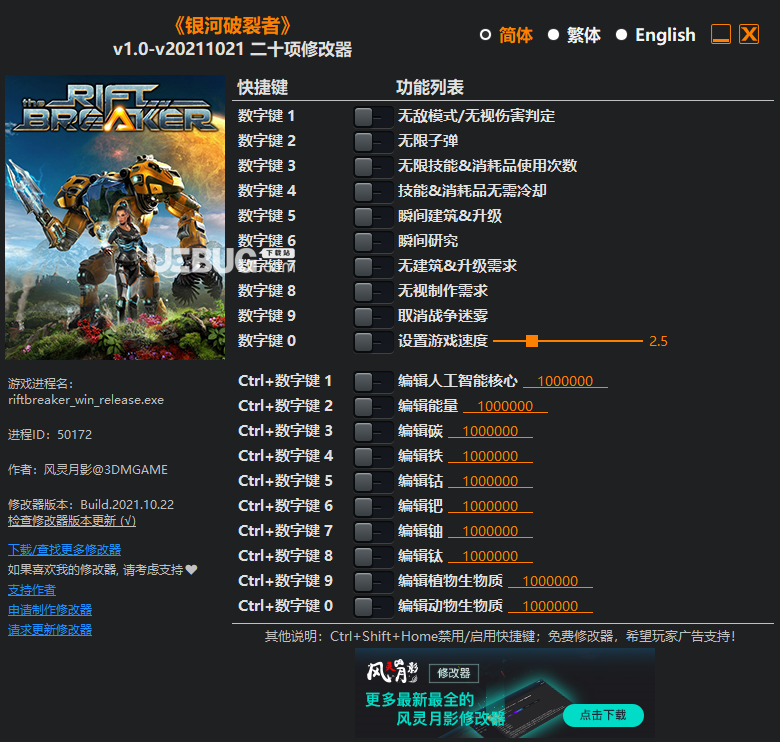Click the 风灵月影 logo in banner
780x742 pixels.
[x=392, y=672]
